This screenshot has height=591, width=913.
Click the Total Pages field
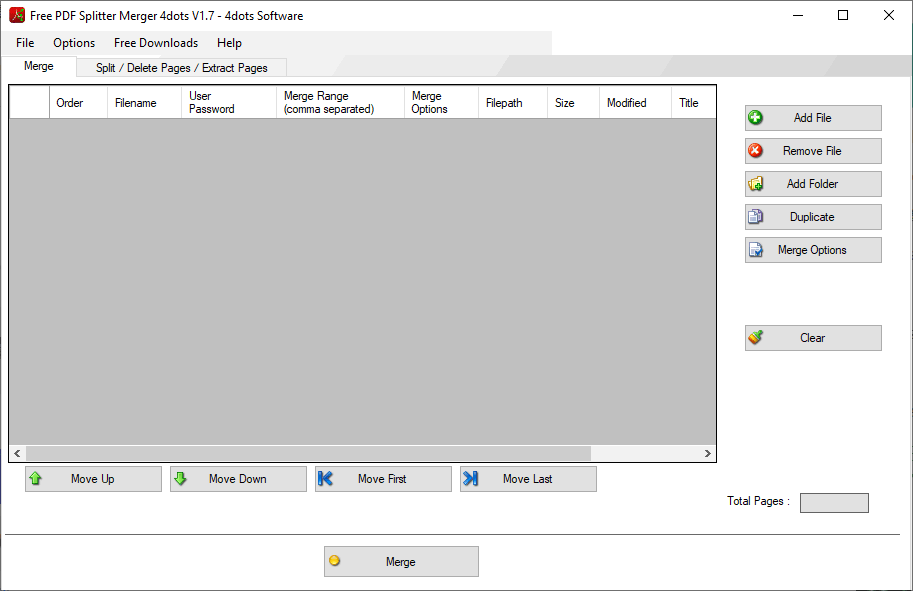point(834,502)
